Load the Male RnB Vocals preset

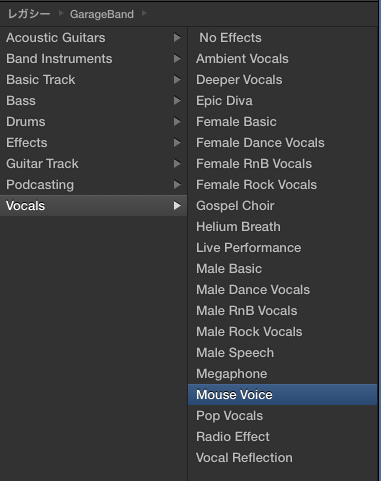coord(283,311)
